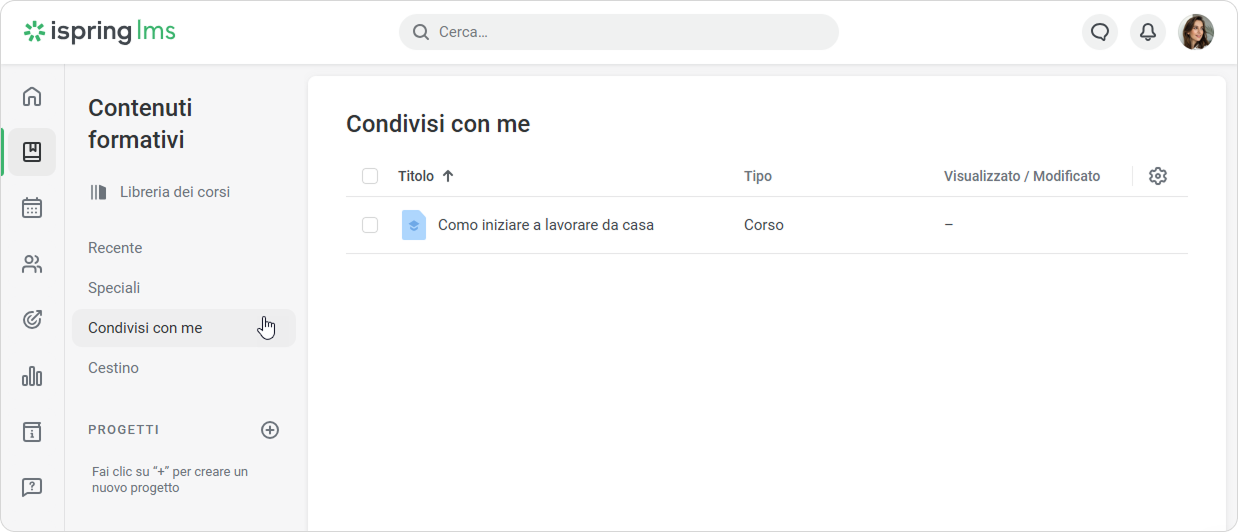Open the user profile avatar menu

pyautogui.click(x=1196, y=32)
